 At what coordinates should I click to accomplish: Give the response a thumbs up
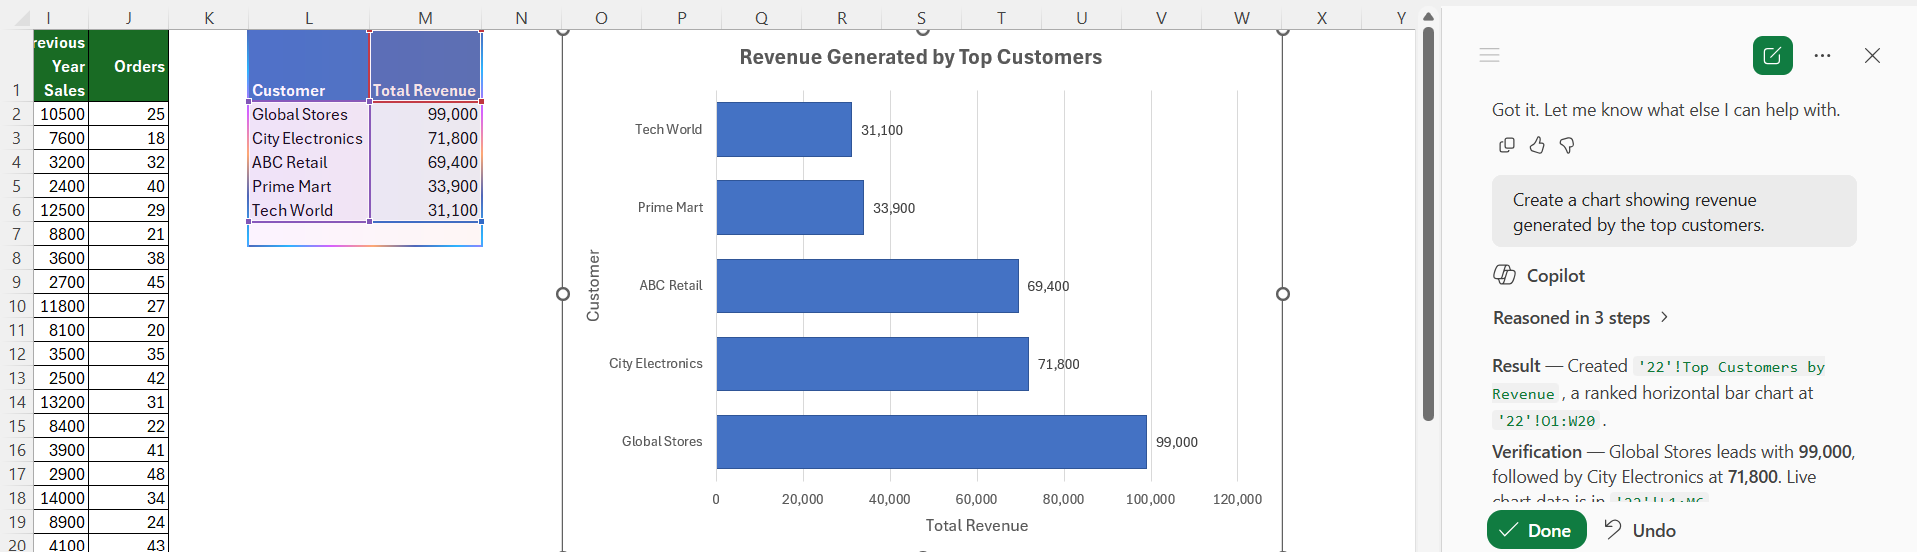click(x=1537, y=145)
